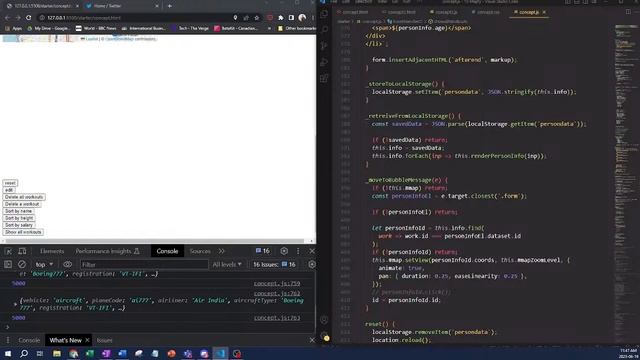Open the DevTools three-dot customize menu

(x=298, y=251)
